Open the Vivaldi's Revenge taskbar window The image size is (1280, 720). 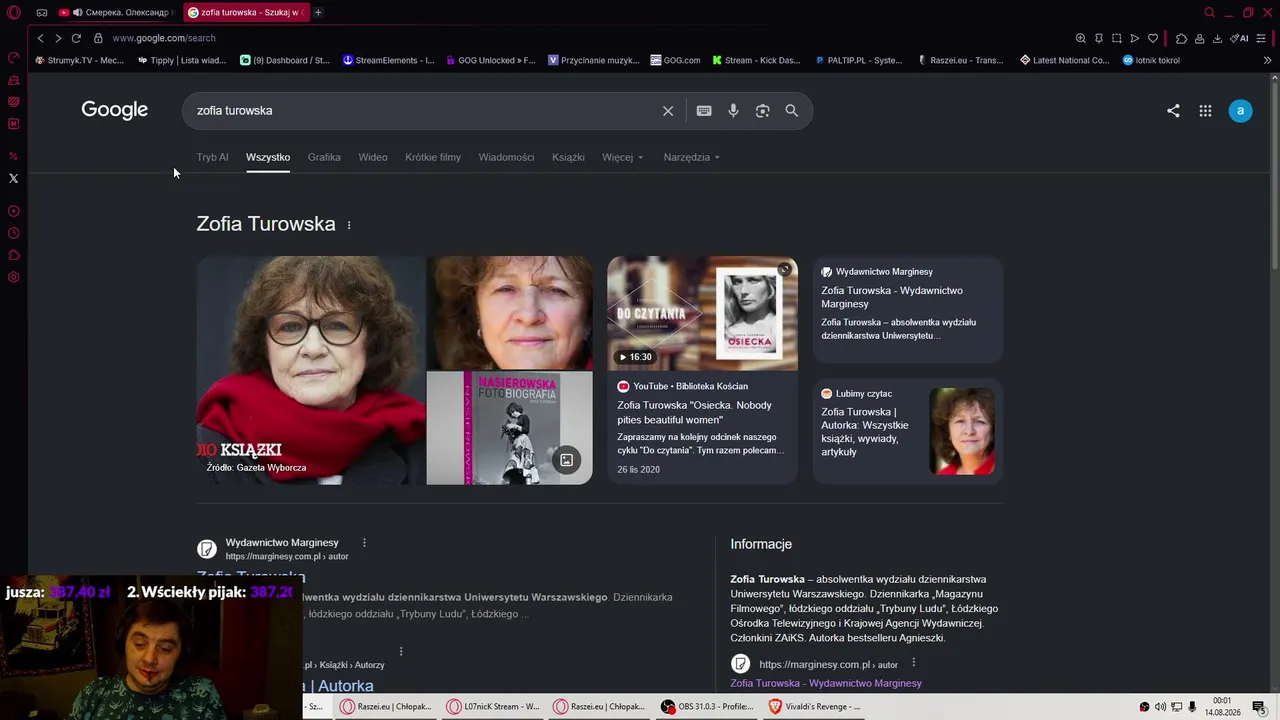(x=814, y=707)
